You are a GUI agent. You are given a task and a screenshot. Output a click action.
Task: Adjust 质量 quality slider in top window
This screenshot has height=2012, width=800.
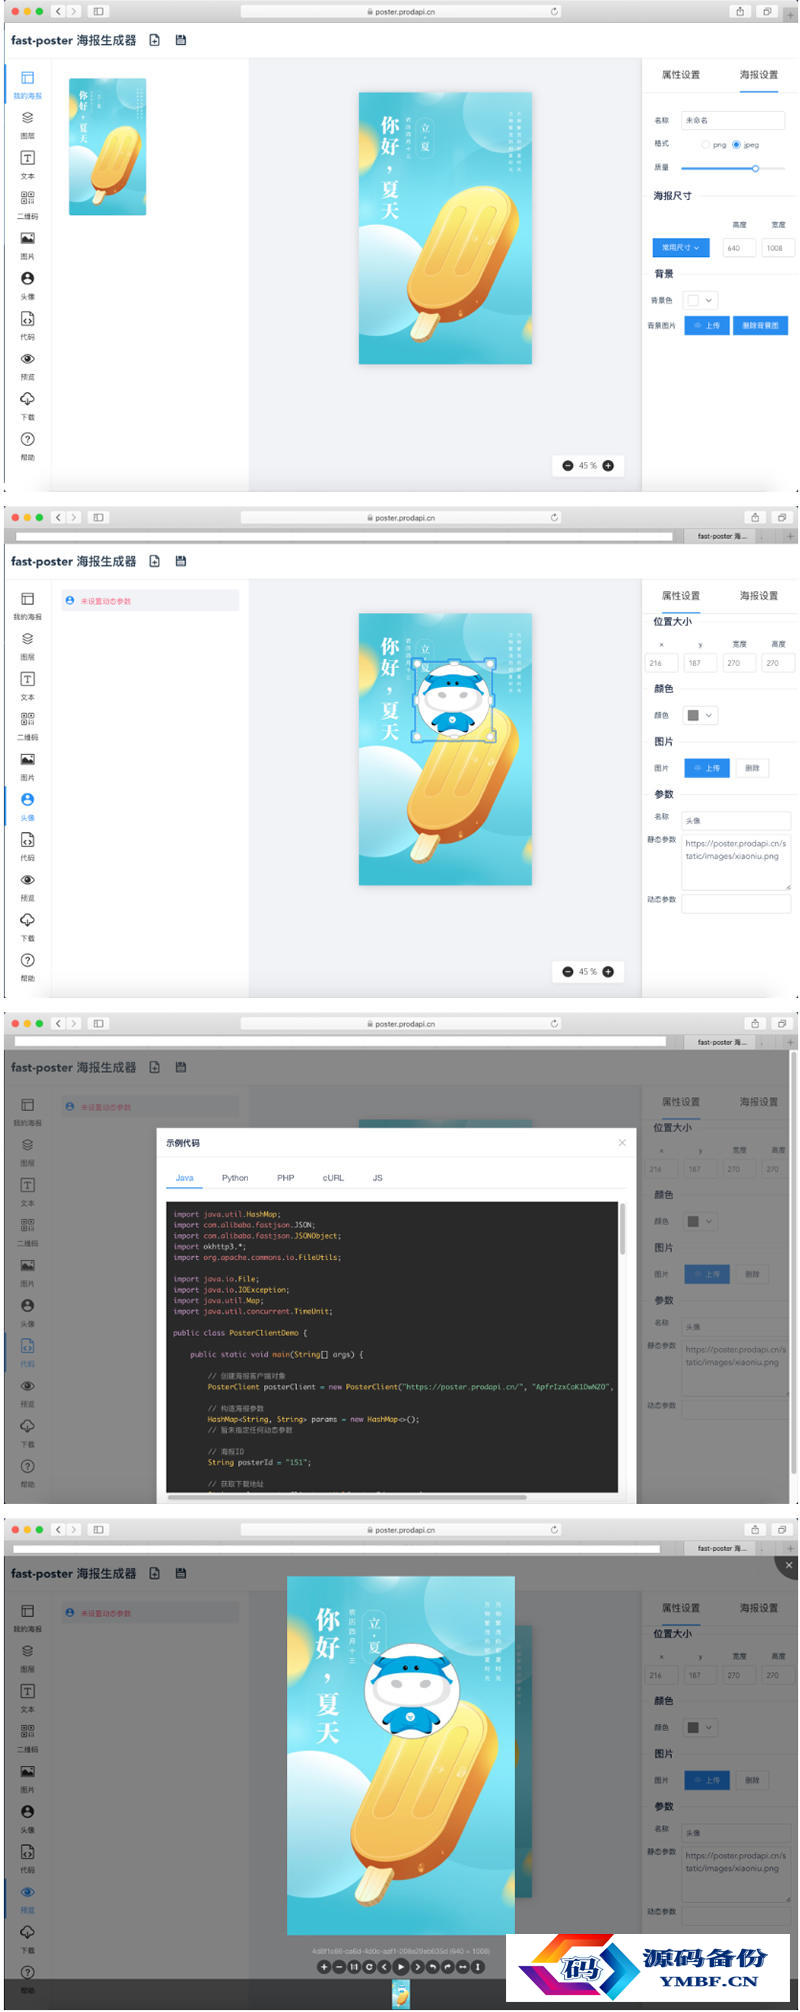[x=755, y=168]
